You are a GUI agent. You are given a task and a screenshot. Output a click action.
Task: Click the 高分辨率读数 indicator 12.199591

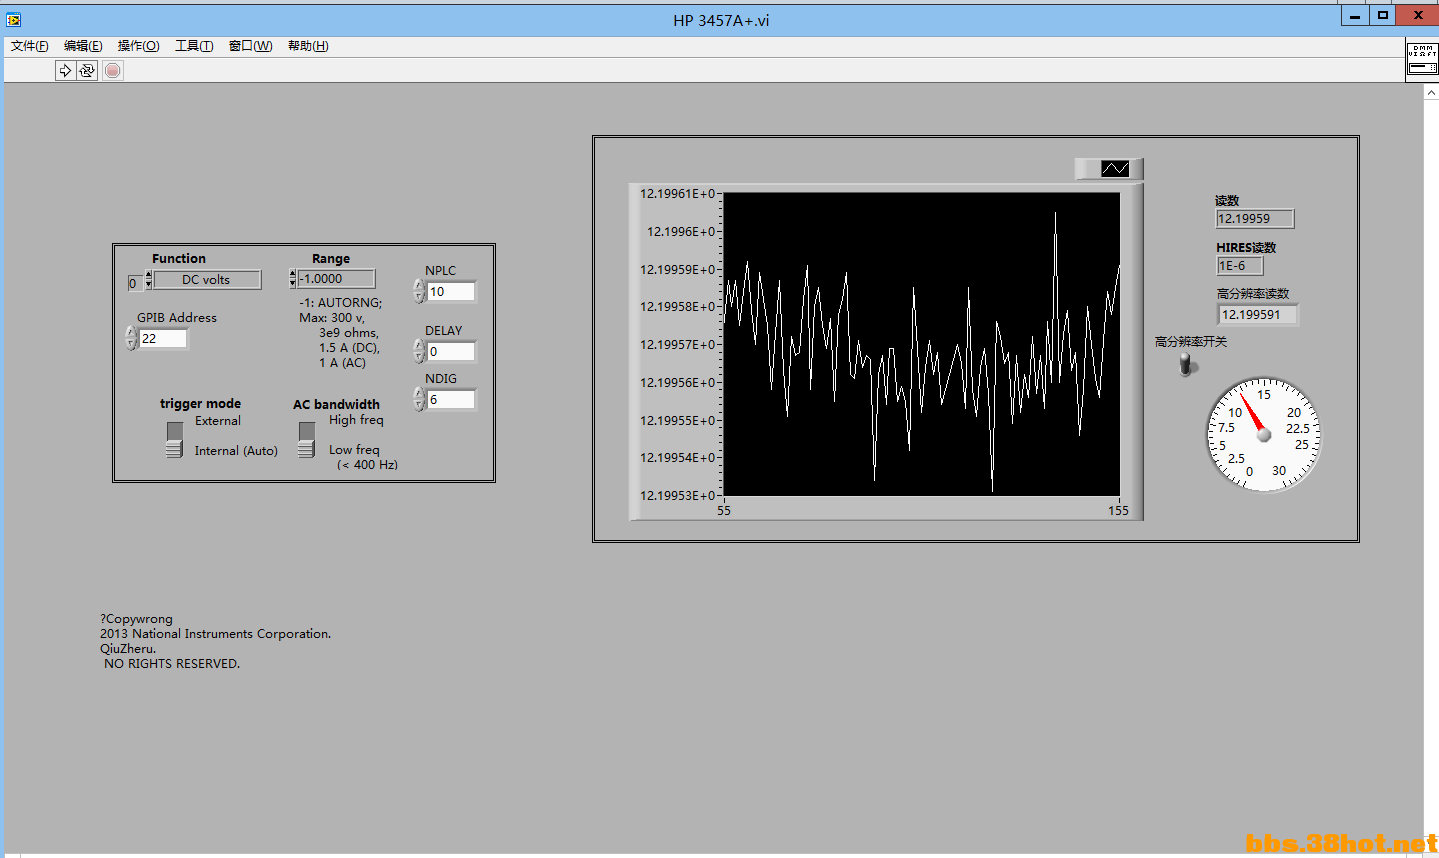pyautogui.click(x=1258, y=314)
